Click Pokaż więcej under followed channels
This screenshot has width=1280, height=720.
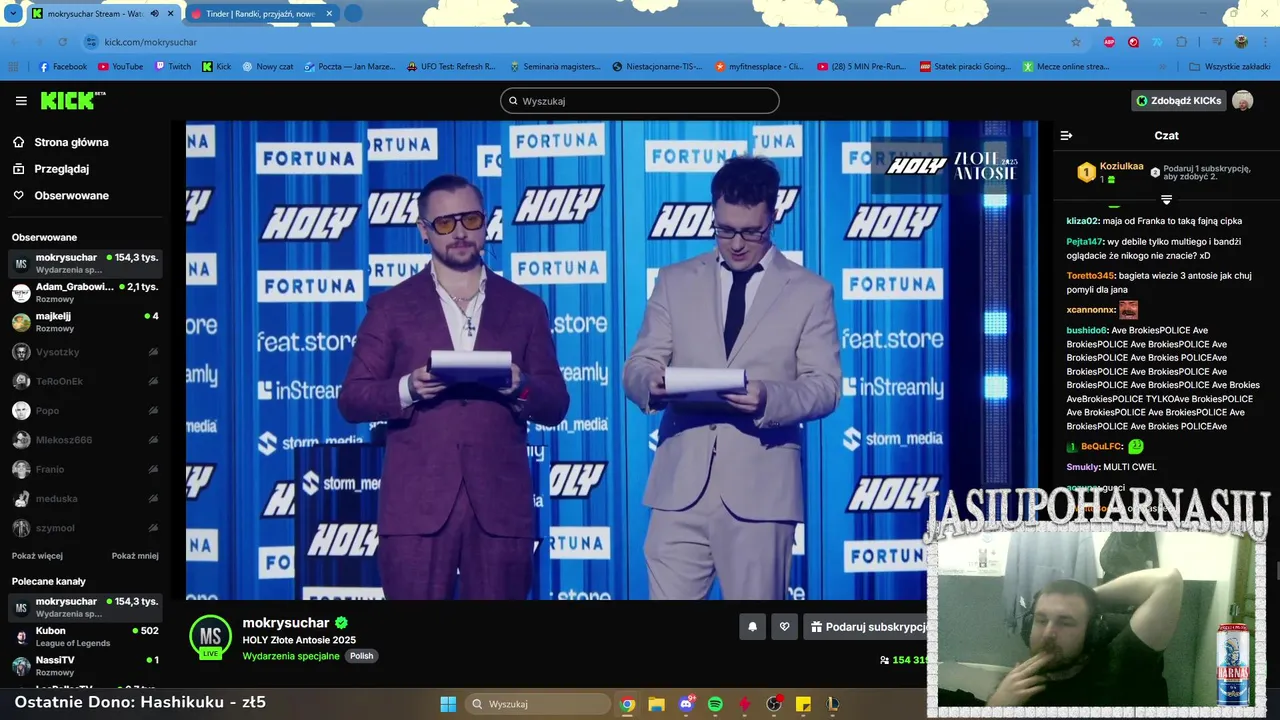(37, 556)
